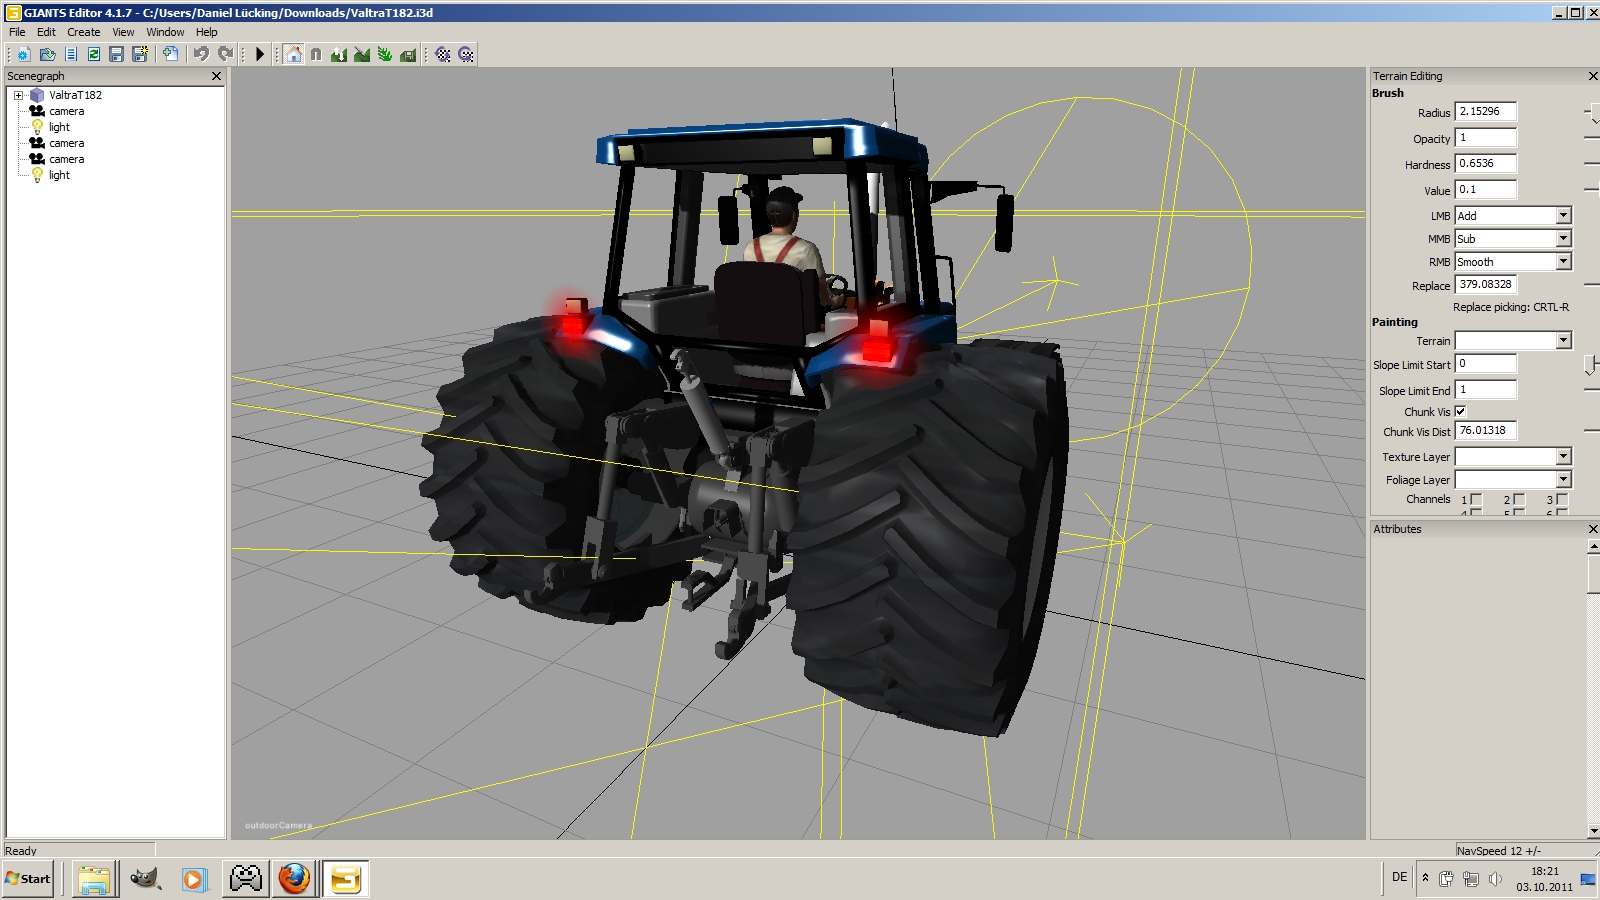1600x900 pixels.
Task: Toggle Channels checkbox 3
Action: point(1562,499)
